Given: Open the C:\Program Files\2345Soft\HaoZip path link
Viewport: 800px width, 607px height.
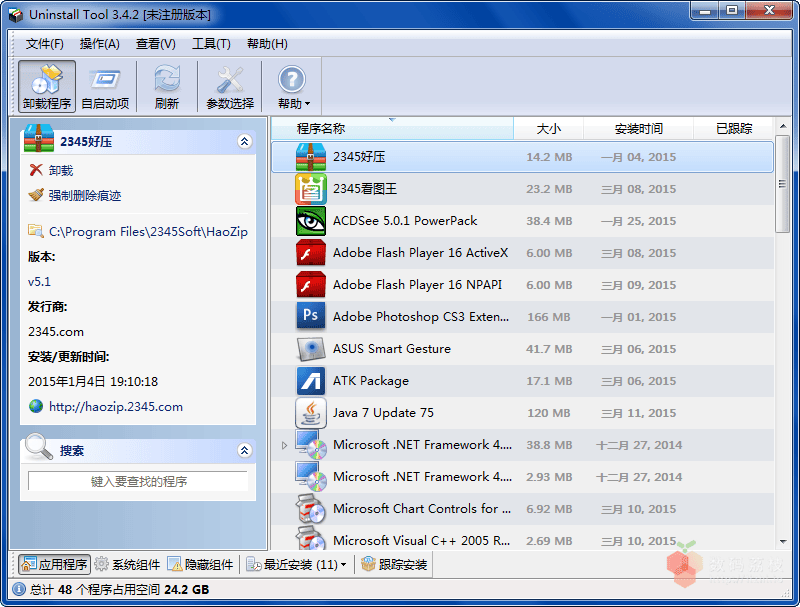Looking at the screenshot, I should click(148, 232).
